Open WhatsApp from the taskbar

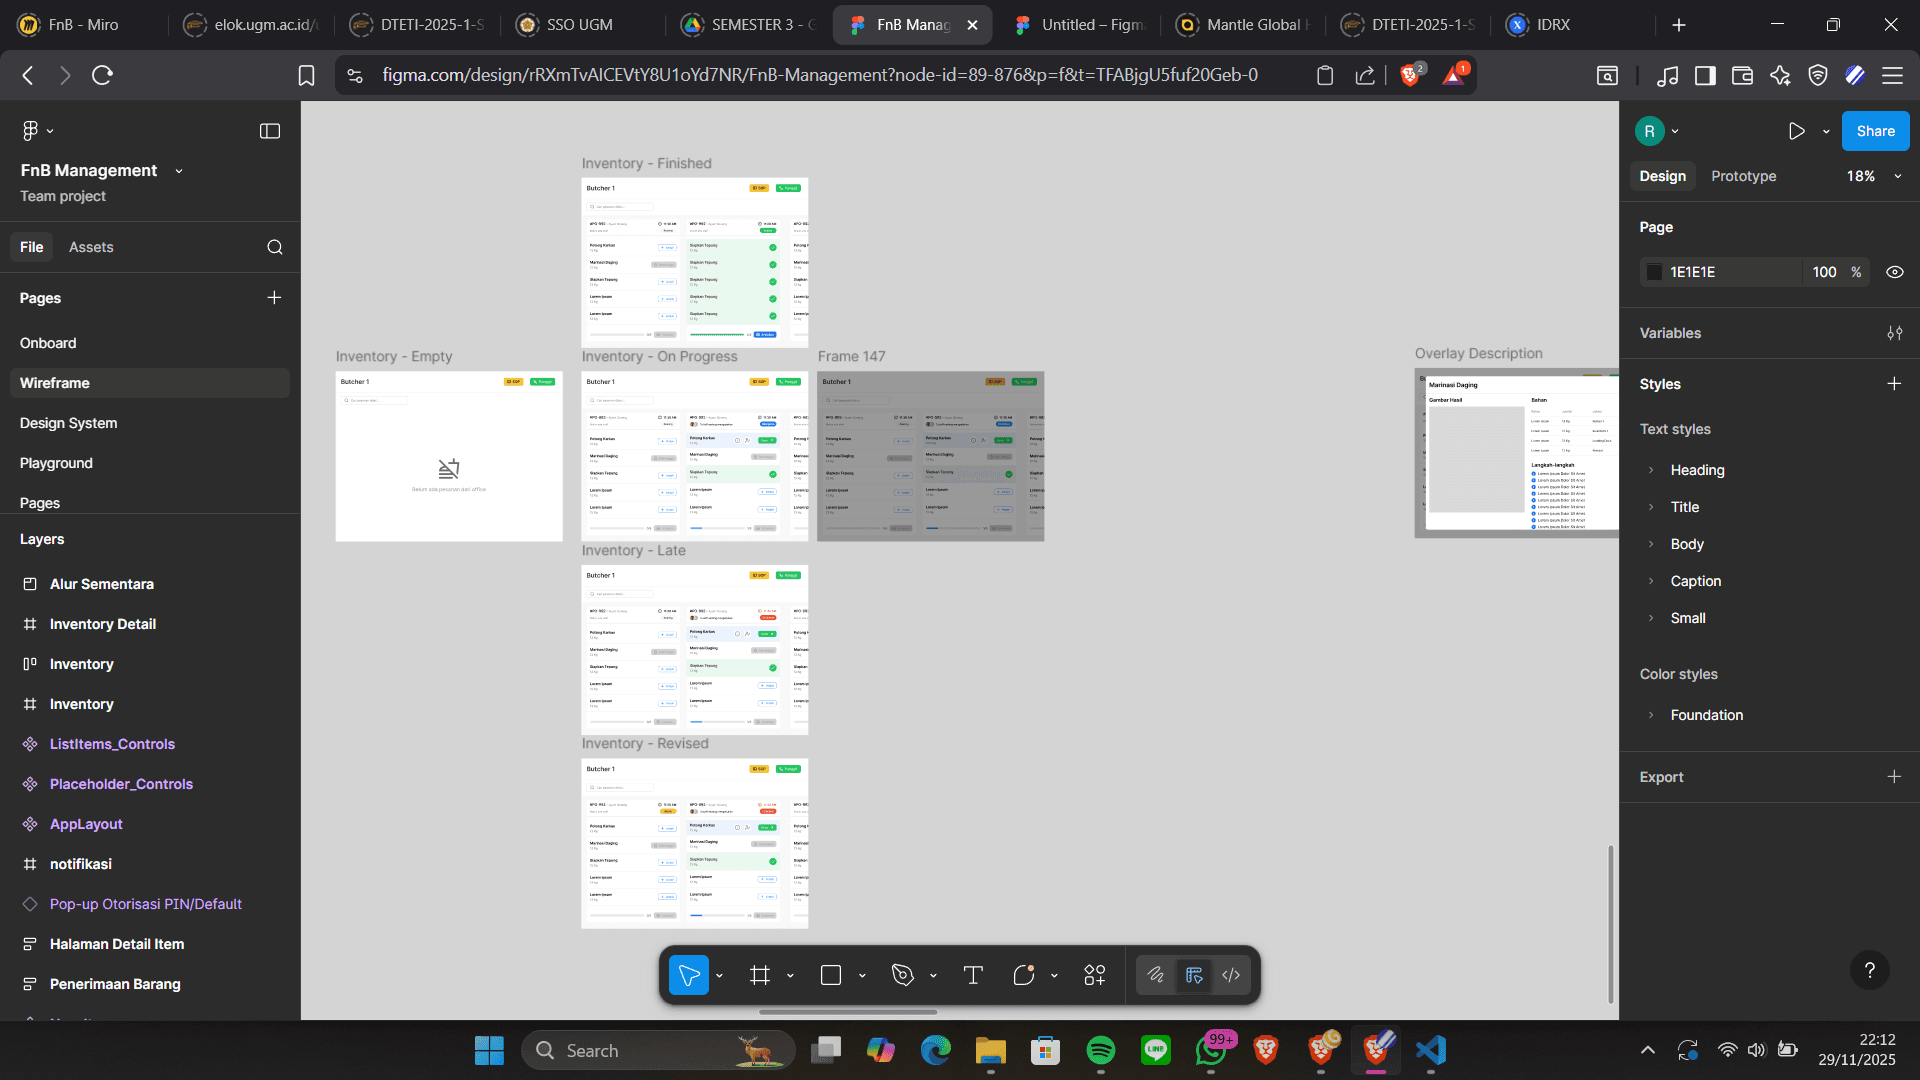point(1211,1050)
